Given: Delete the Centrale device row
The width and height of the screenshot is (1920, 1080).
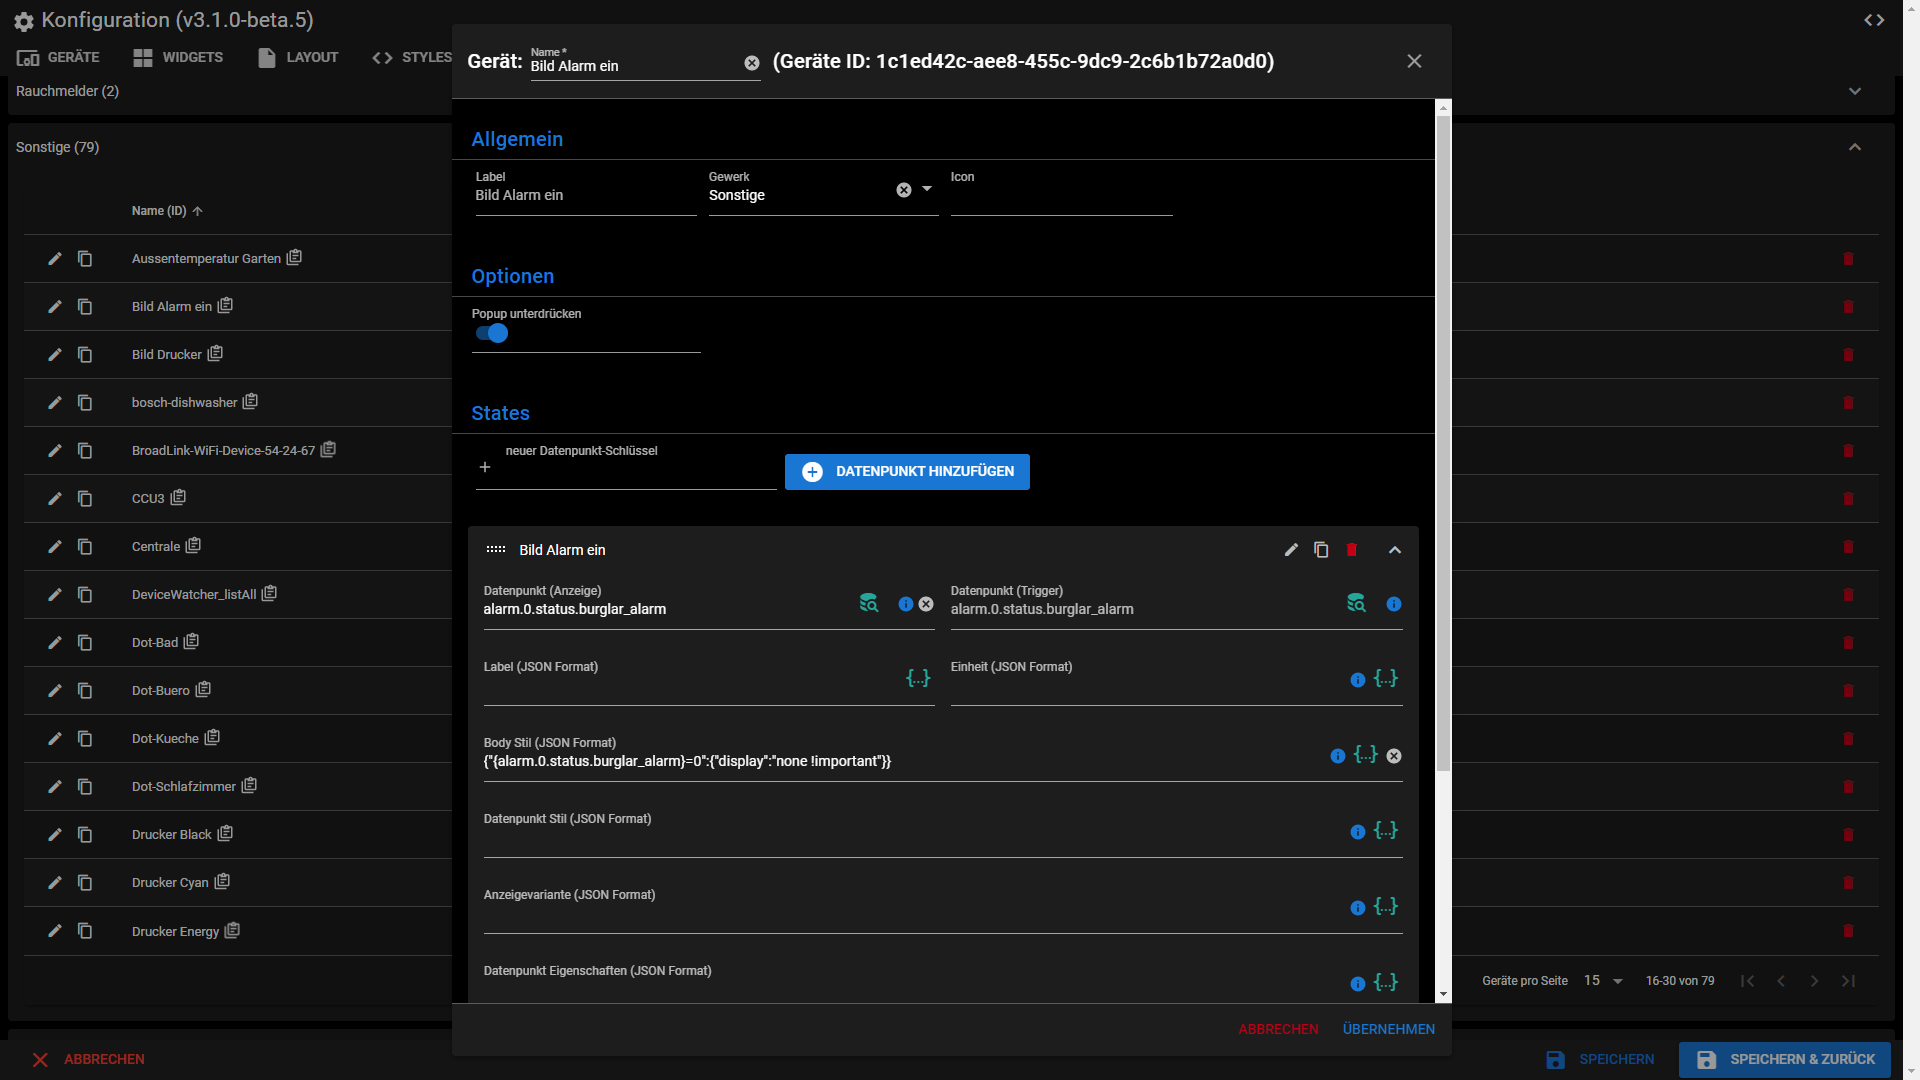Looking at the screenshot, I should tap(1848, 547).
